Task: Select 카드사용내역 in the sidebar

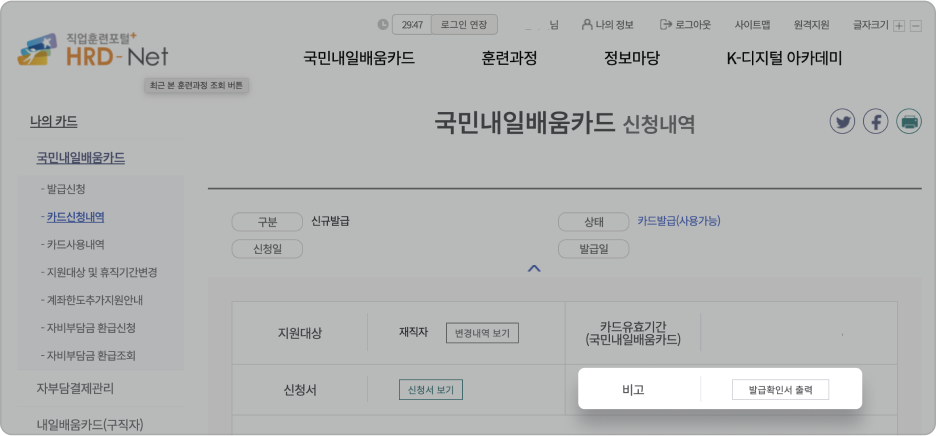Action: point(75,244)
